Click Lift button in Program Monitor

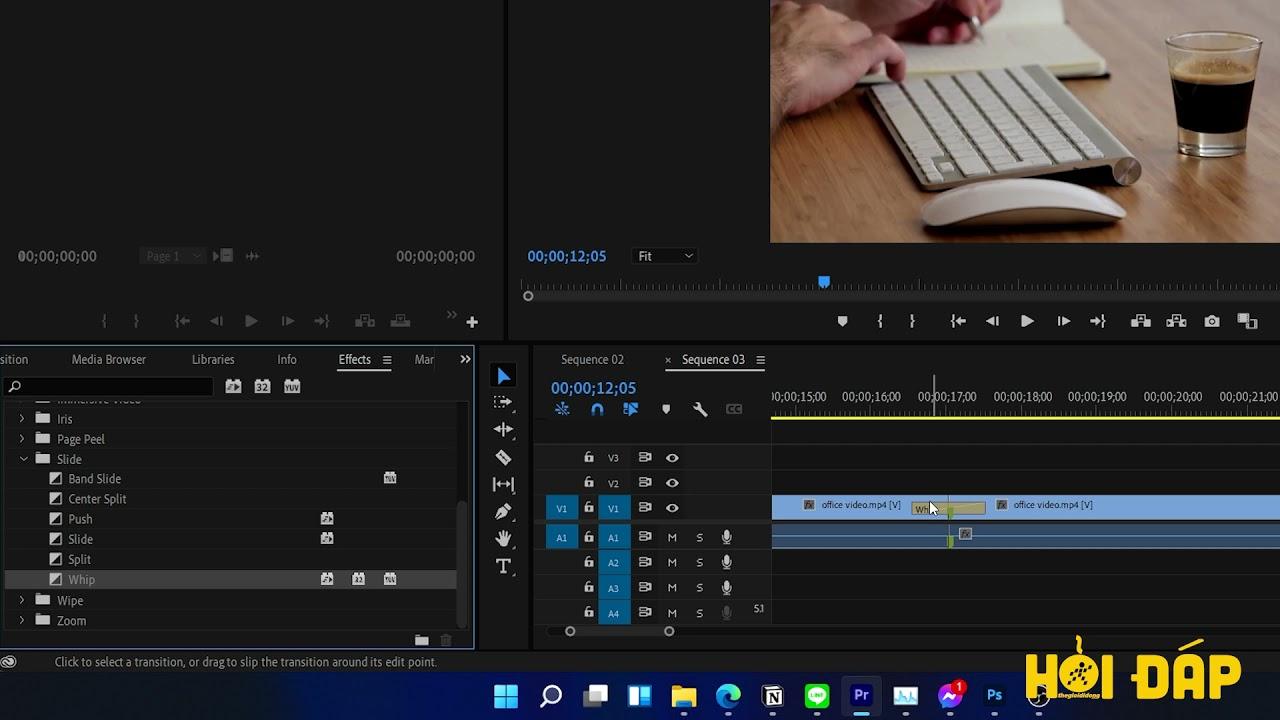[x=1140, y=321]
